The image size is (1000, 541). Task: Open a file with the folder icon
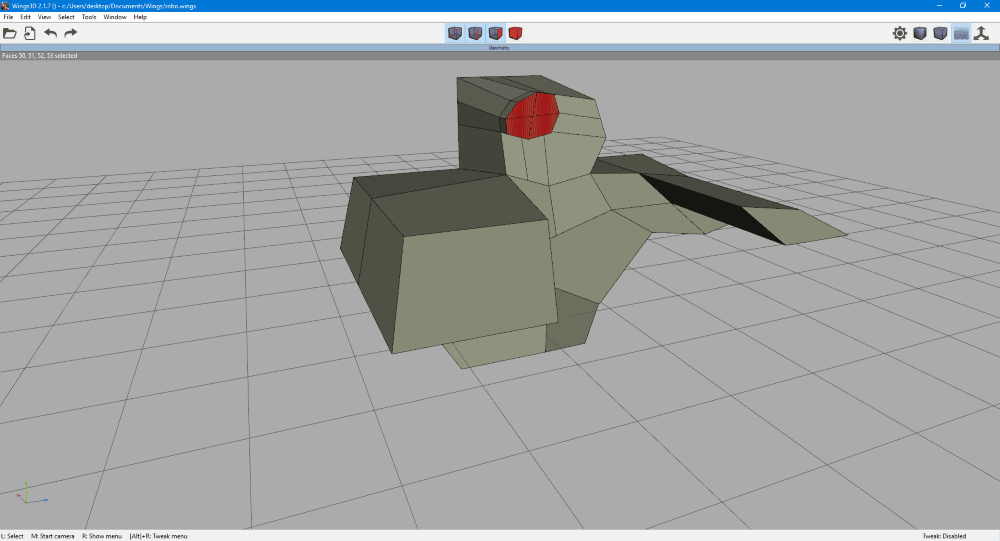(x=10, y=33)
